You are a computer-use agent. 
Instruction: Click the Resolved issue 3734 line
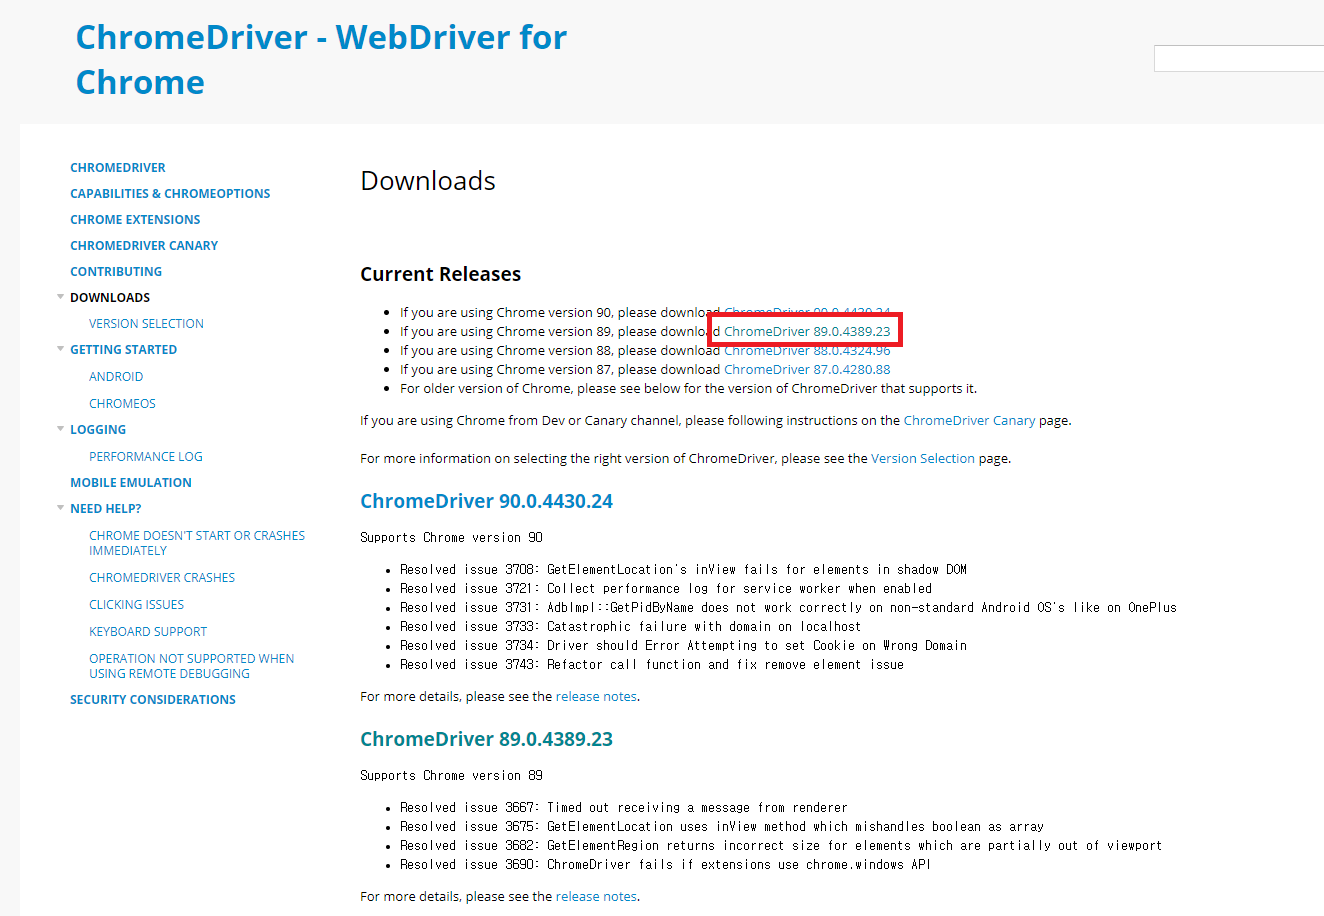coord(683,646)
